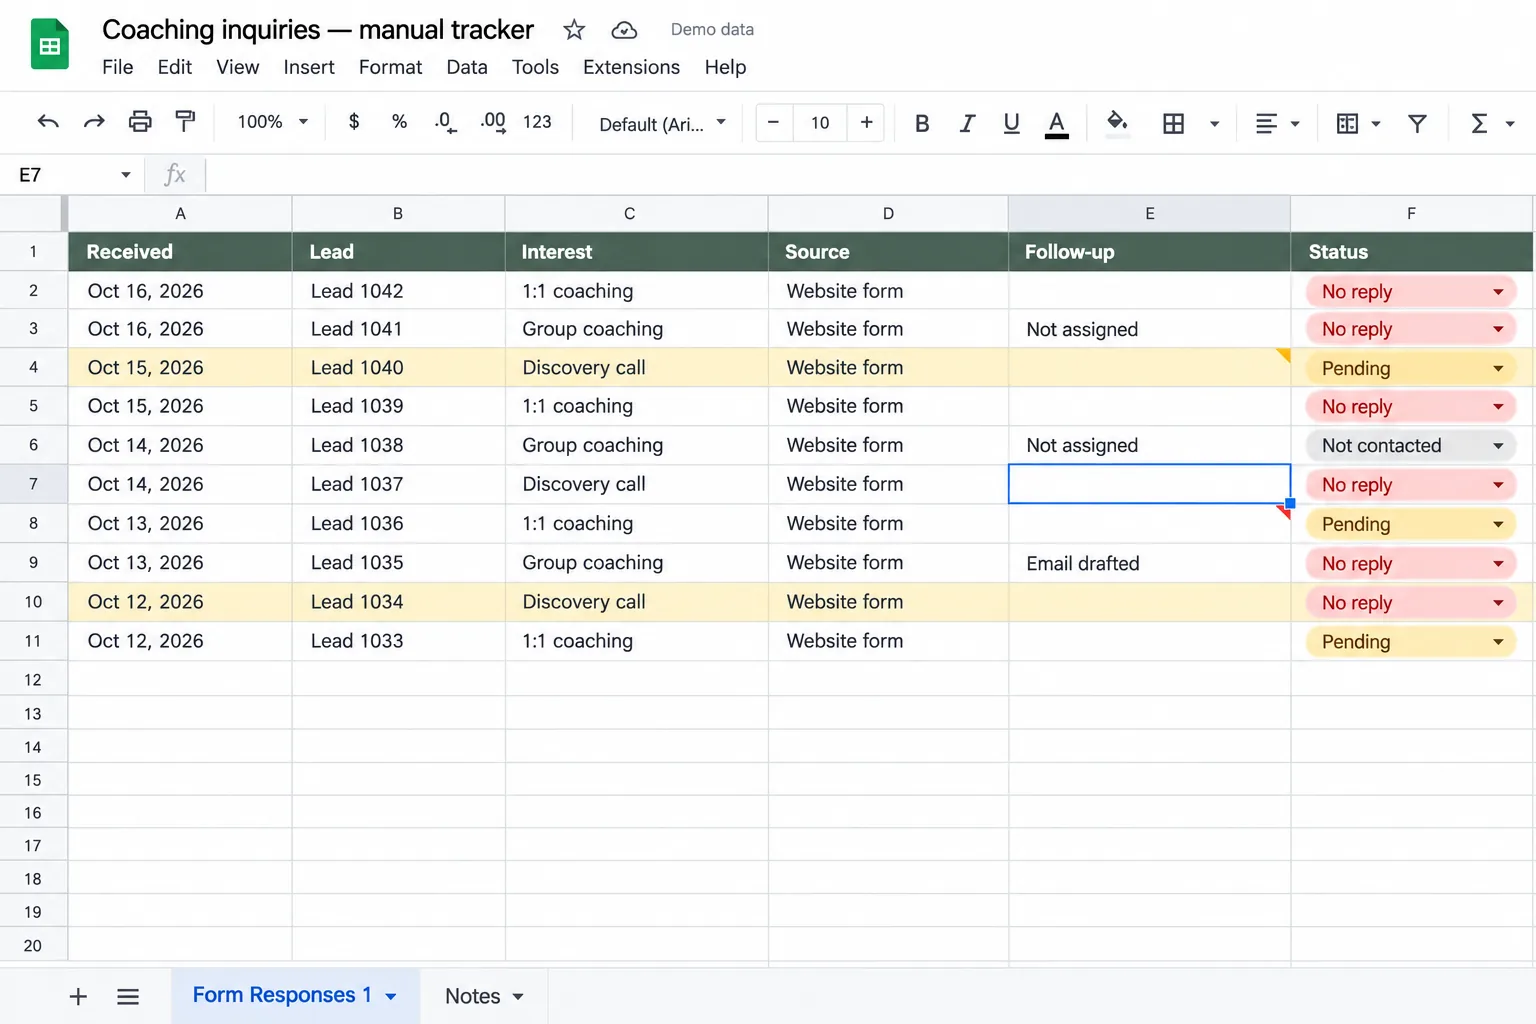Increase font size with plus button
The image size is (1536, 1024).
click(x=866, y=122)
